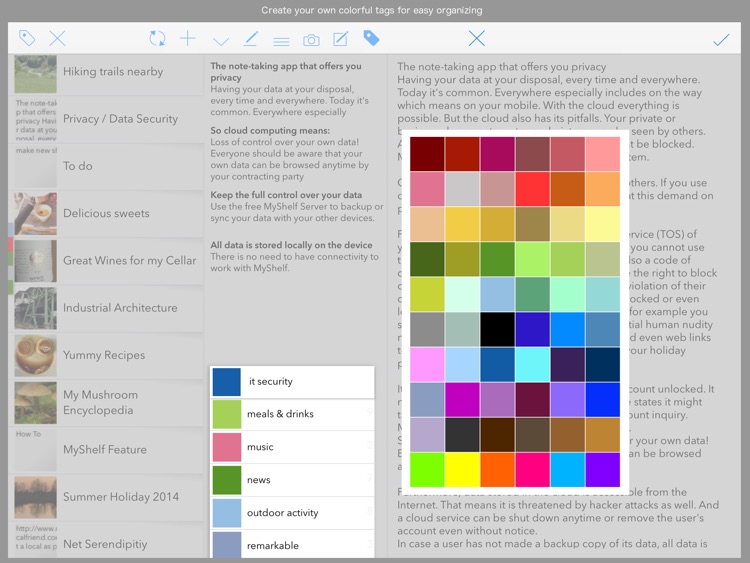Screen dimensions: 750x563
Task: Click 'All data is stored locally on the device'
Action: tap(291, 245)
